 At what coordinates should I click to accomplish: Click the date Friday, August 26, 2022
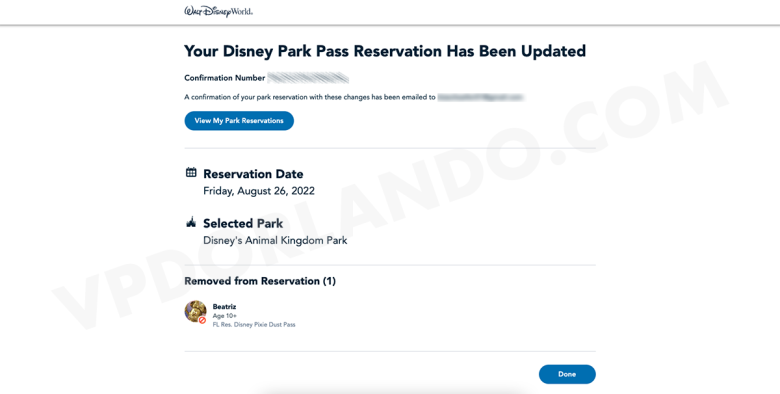(x=259, y=191)
